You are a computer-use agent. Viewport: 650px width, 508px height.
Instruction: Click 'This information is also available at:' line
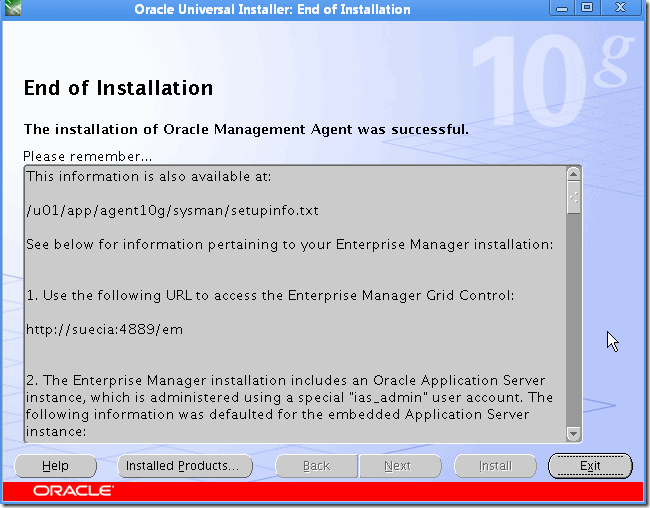[148, 177]
